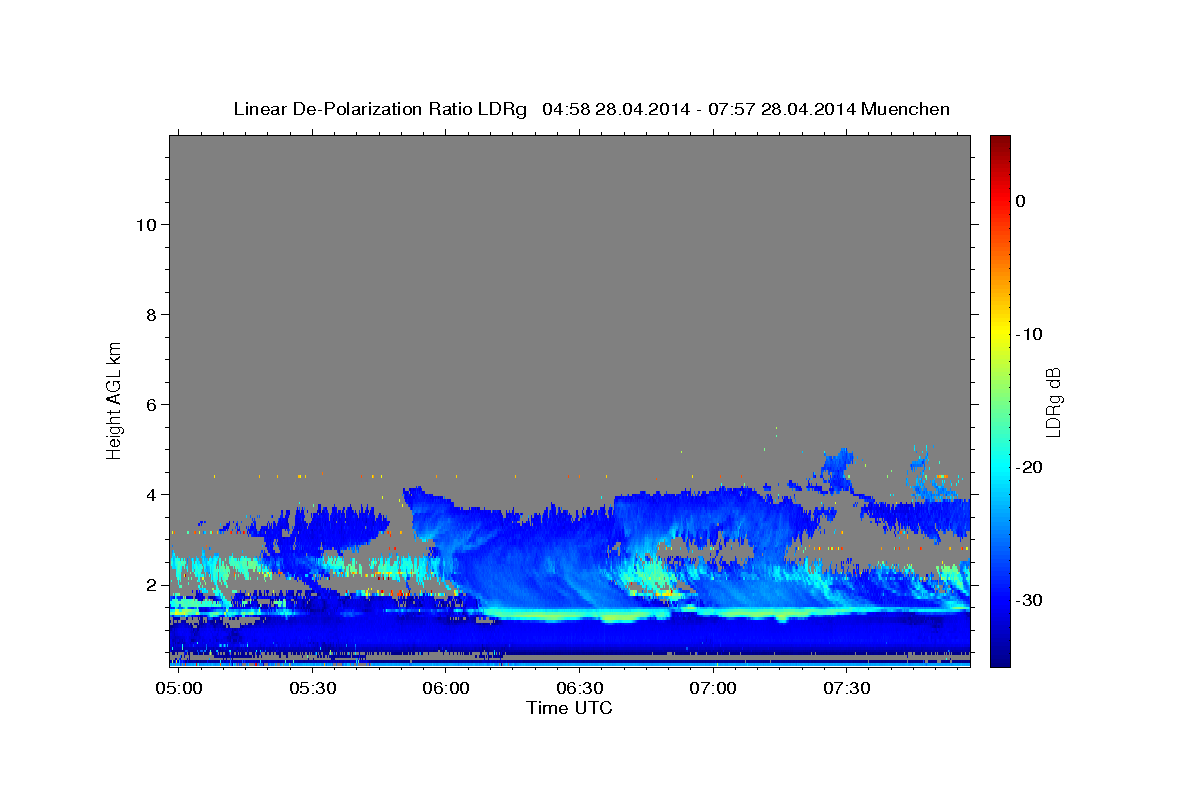Click the colorbar value '-20'
Viewport: 1200px width, 800px height.
(x=1030, y=467)
